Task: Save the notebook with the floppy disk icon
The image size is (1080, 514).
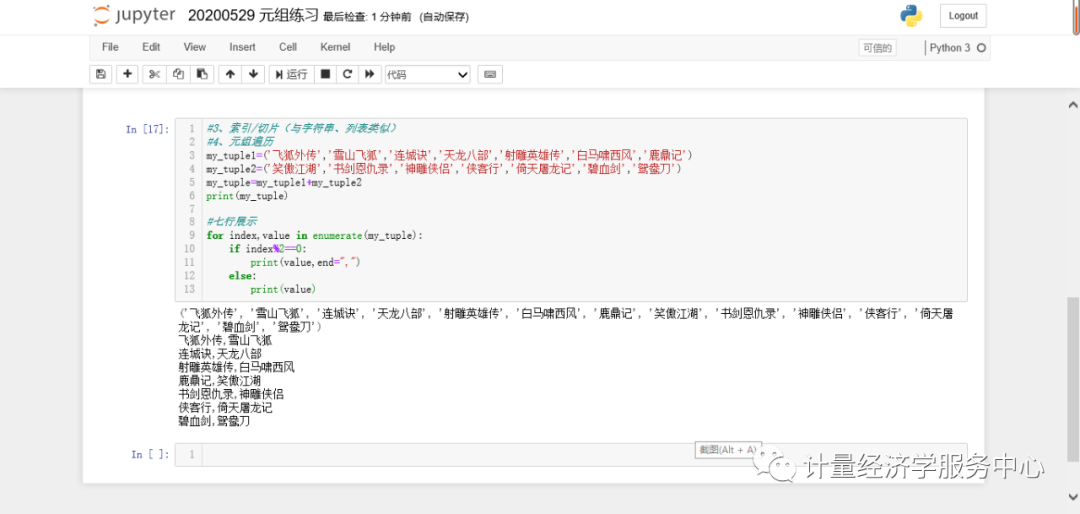Action: point(101,74)
